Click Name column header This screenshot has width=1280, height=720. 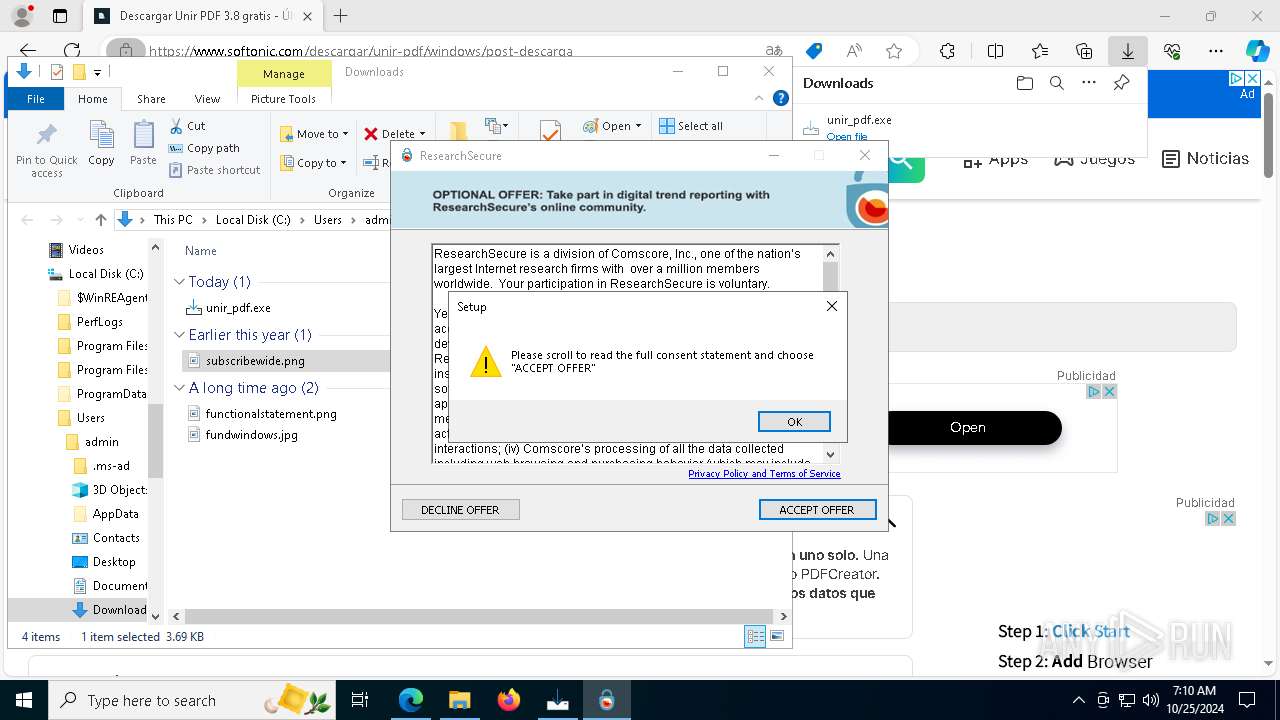(x=201, y=251)
